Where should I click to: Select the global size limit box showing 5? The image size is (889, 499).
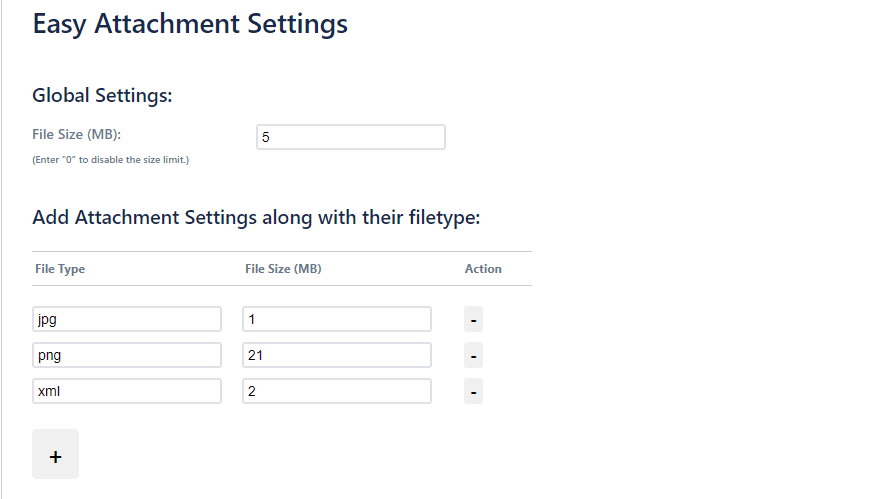350,137
